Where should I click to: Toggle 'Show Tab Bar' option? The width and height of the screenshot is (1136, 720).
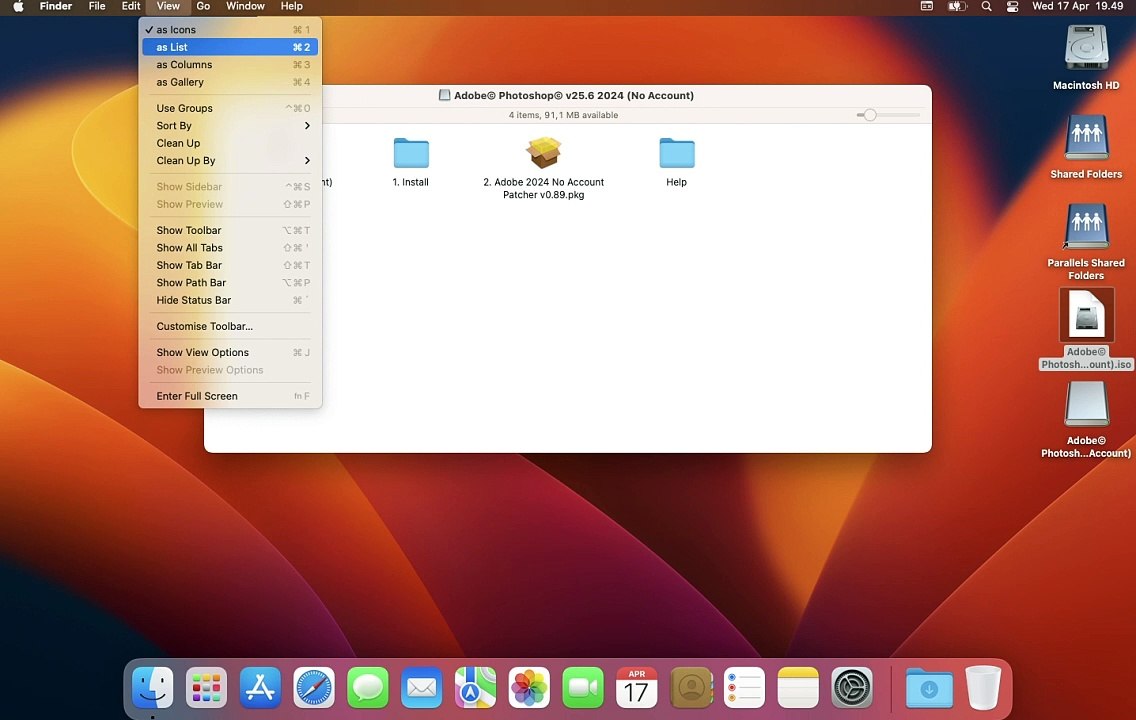[x=230, y=265]
